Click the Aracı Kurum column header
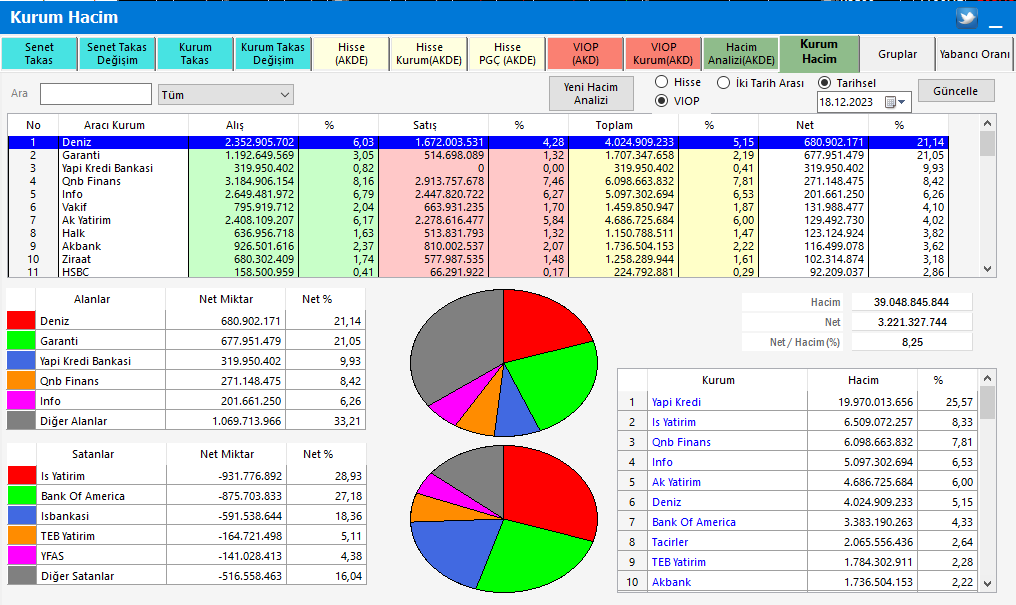 (123, 125)
